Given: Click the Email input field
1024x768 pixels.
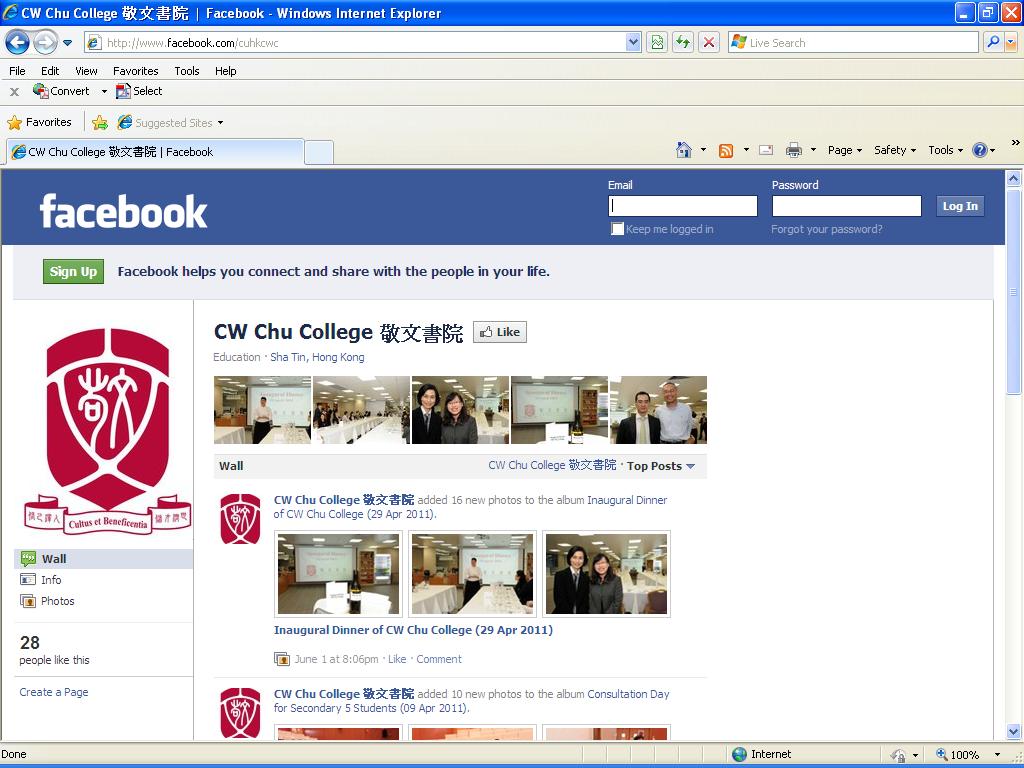Looking at the screenshot, I should (x=682, y=206).
